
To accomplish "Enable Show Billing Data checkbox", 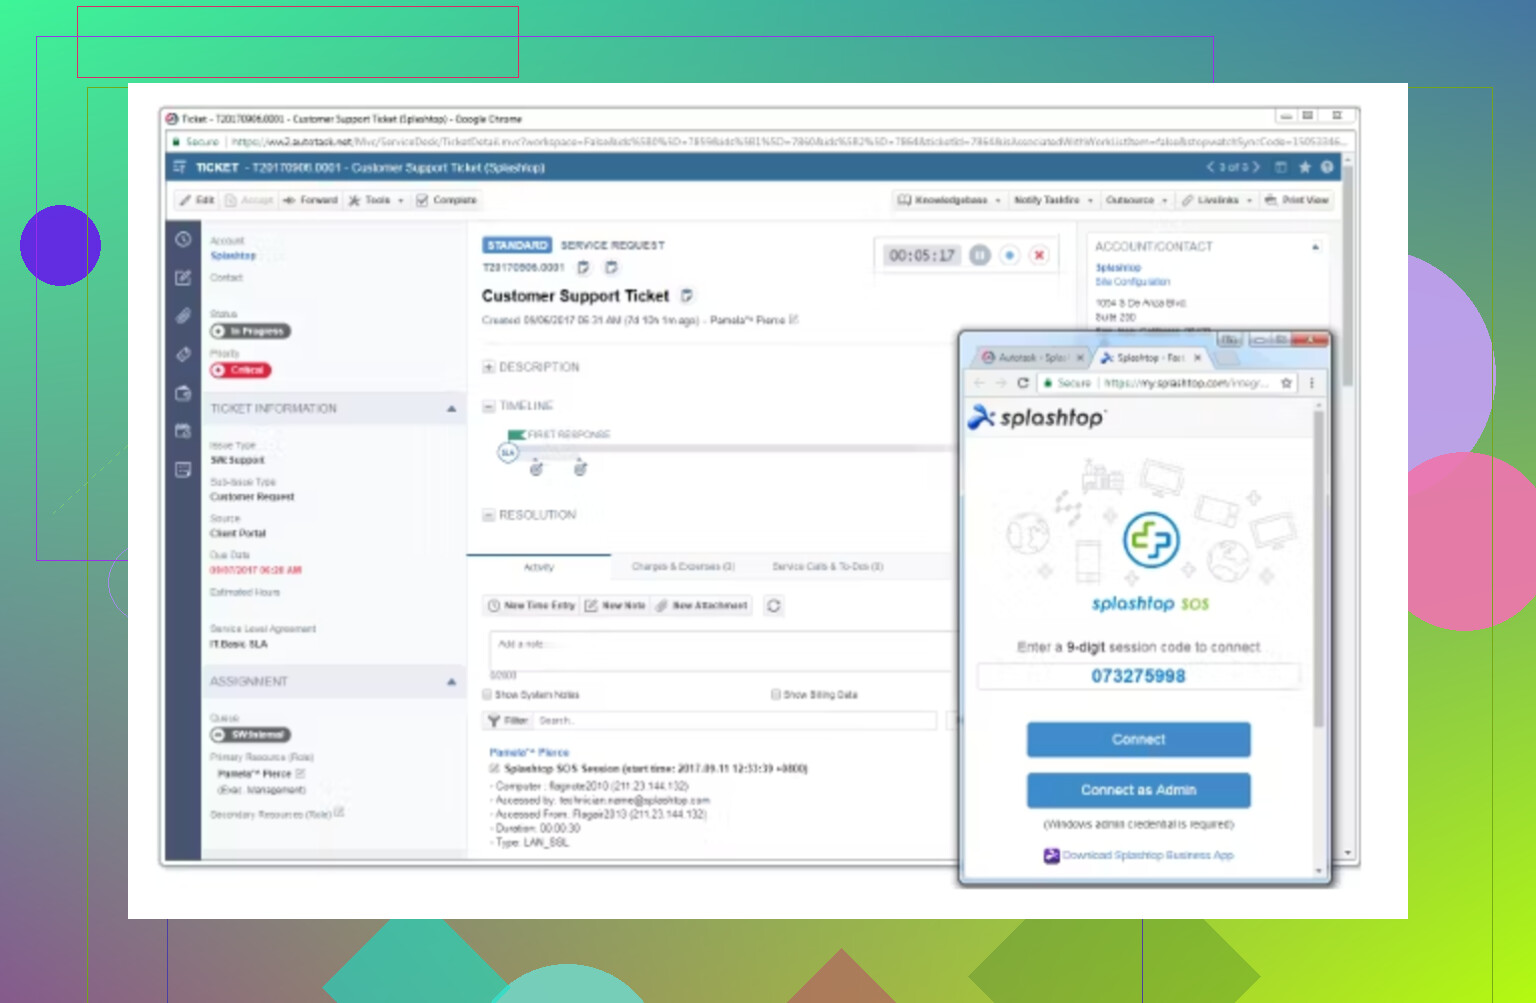I will (776, 694).
